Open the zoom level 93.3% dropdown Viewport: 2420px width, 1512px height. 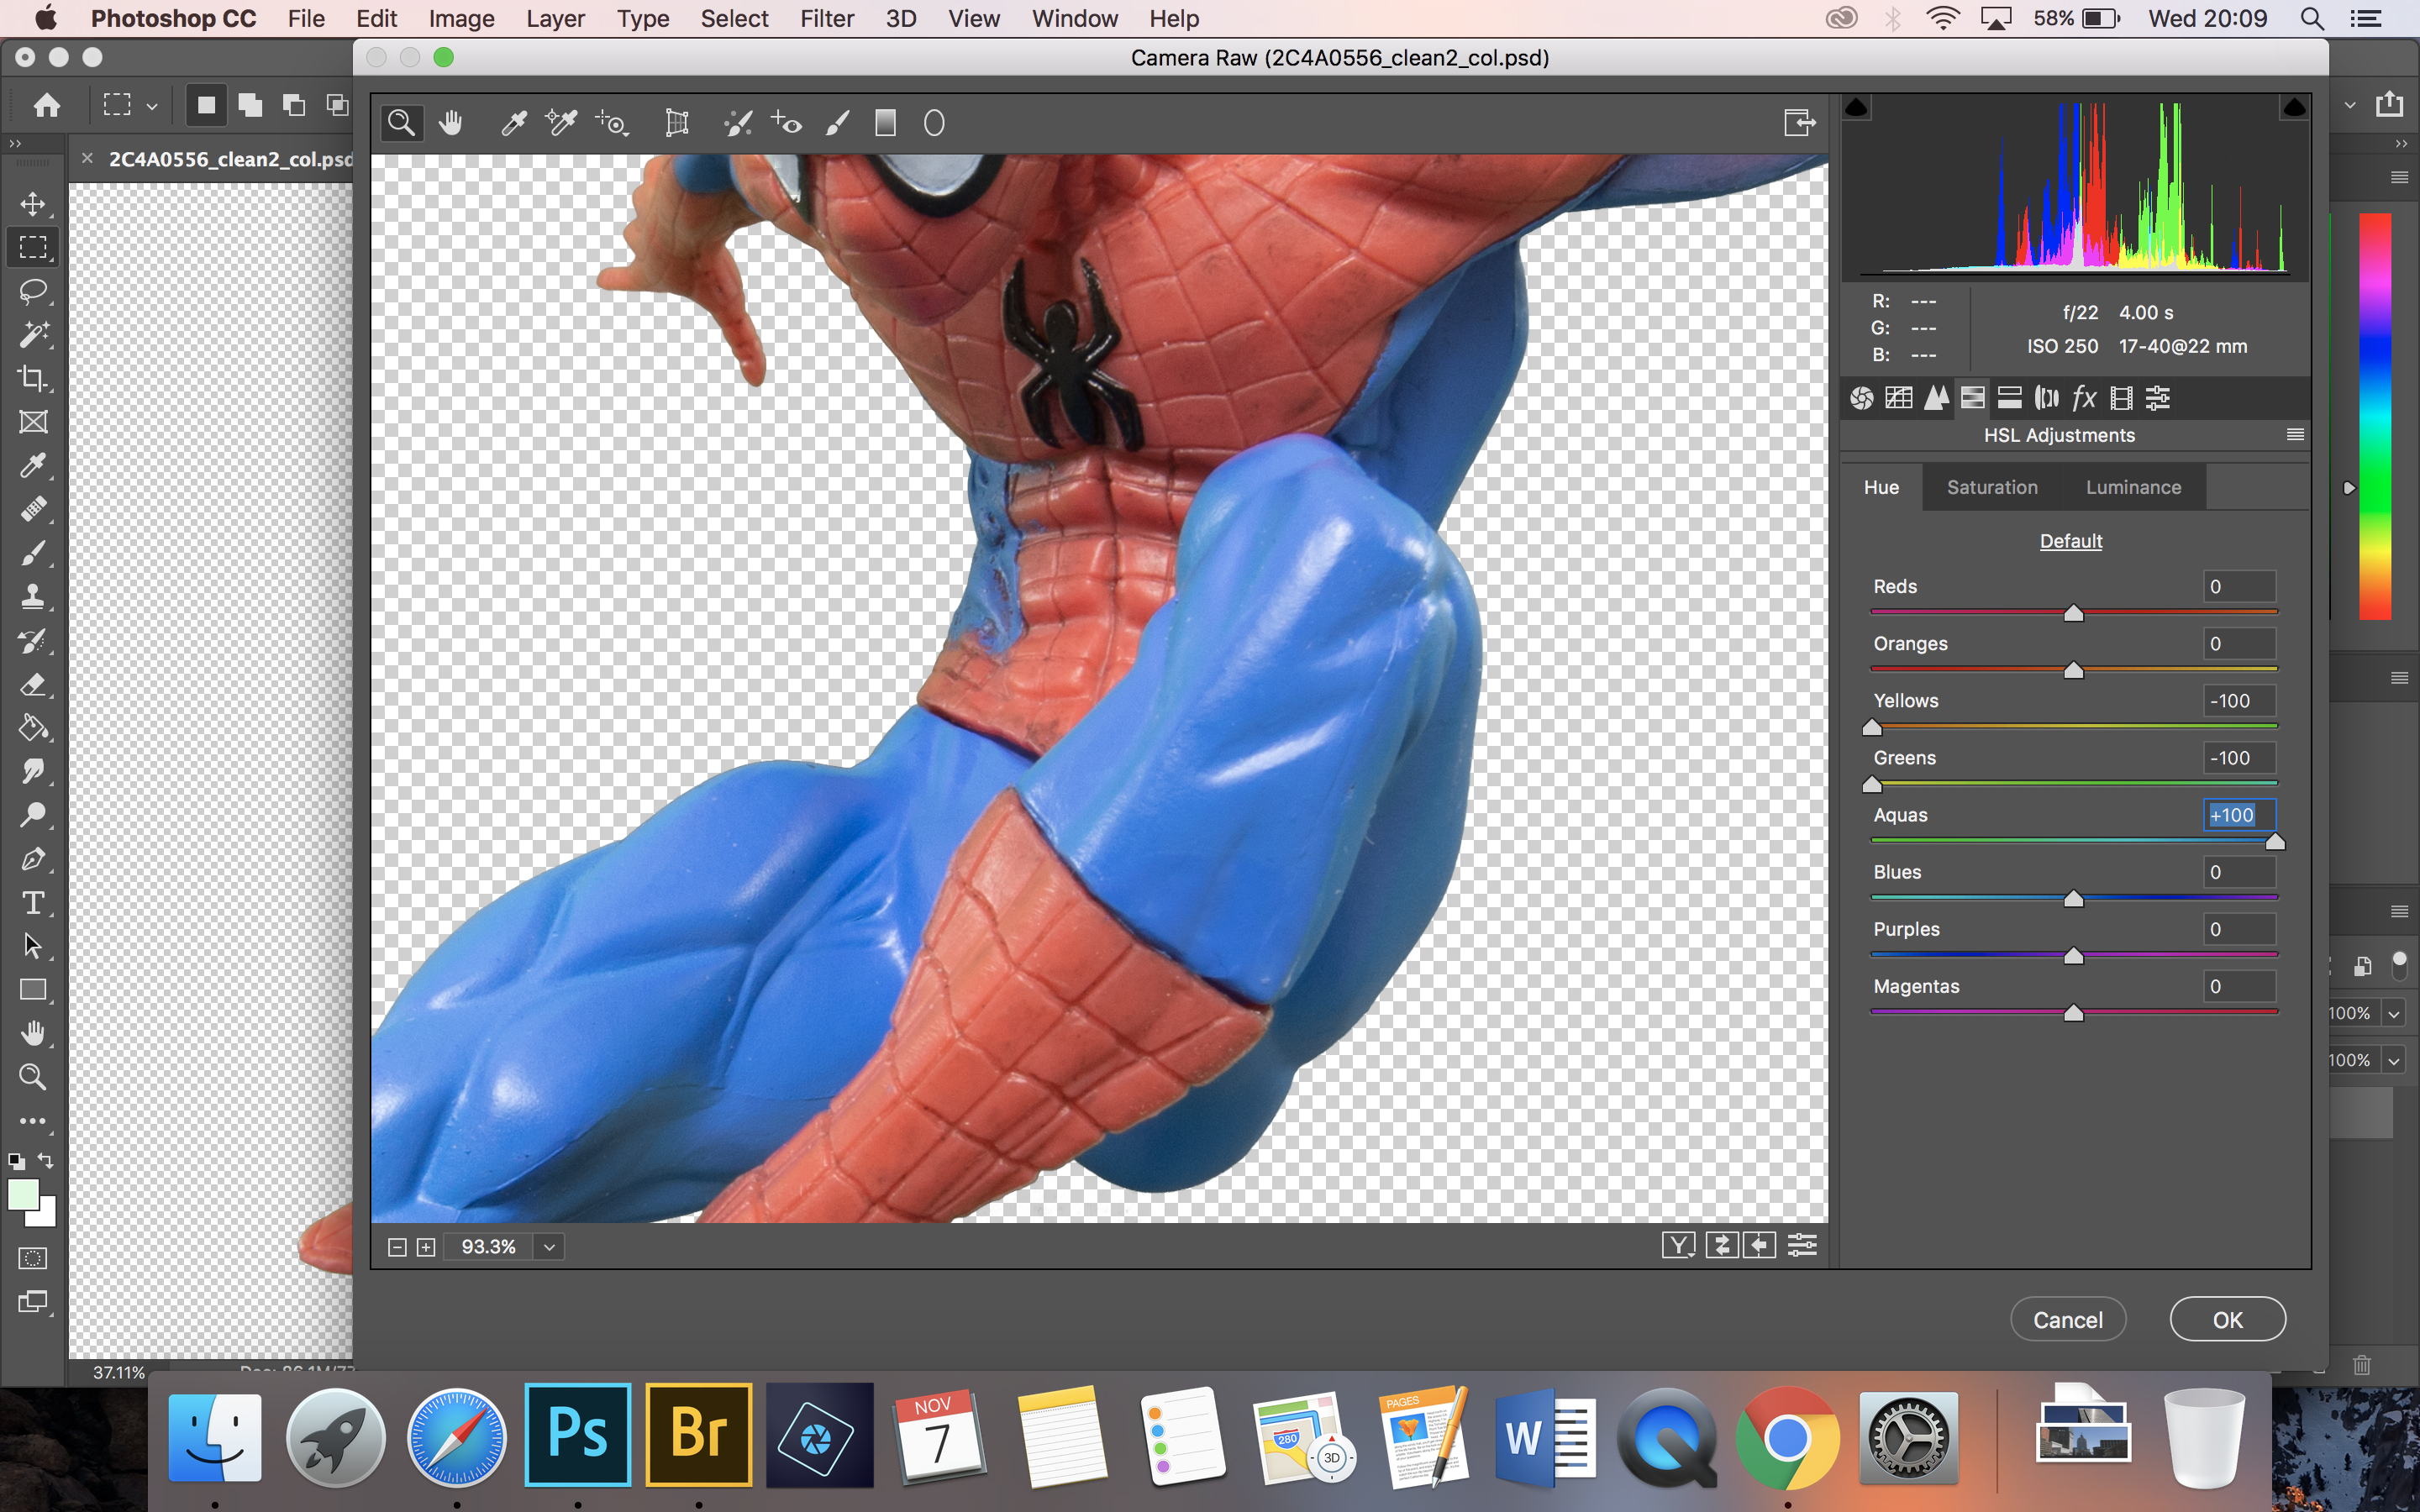pos(549,1247)
